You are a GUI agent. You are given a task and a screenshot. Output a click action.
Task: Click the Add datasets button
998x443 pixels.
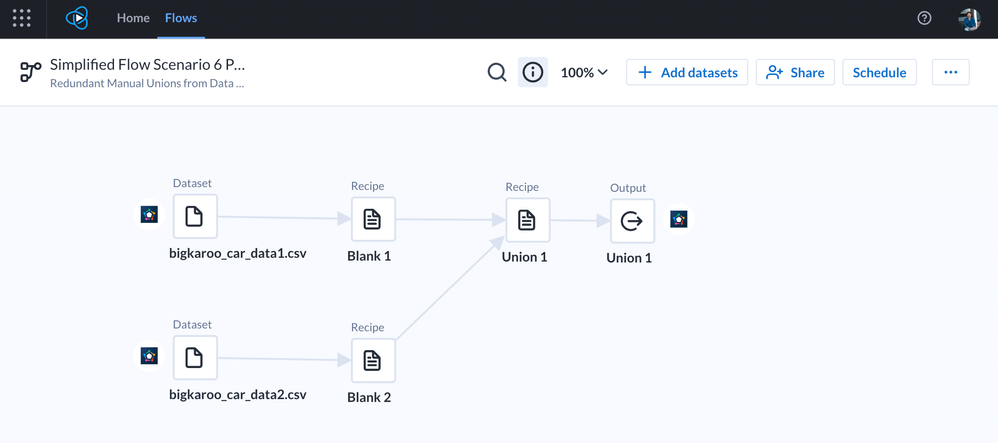point(687,72)
